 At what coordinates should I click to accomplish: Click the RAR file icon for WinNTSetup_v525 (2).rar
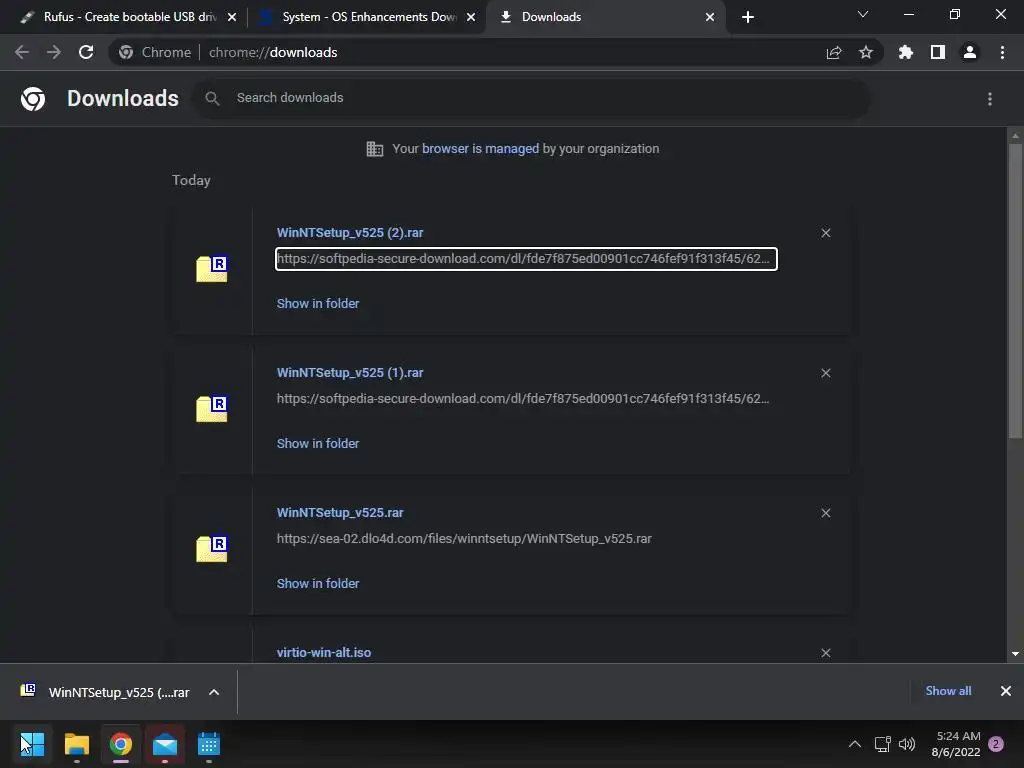point(212,268)
